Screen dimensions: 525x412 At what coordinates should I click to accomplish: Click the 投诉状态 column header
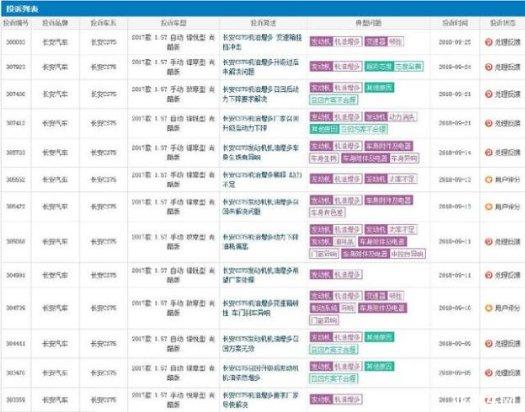tap(503, 23)
